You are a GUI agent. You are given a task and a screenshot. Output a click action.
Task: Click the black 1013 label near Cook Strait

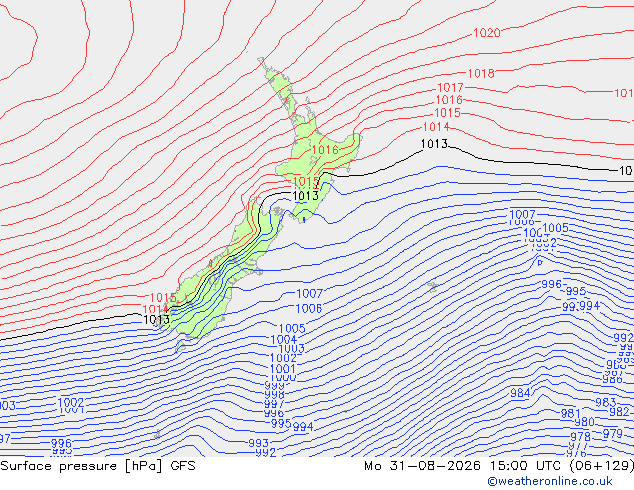pyautogui.click(x=306, y=196)
